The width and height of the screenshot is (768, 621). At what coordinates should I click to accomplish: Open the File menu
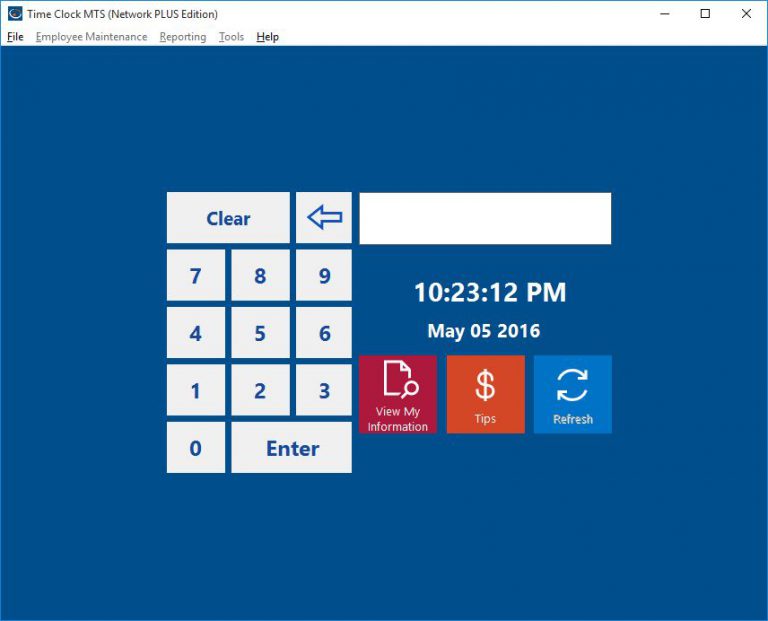point(15,37)
